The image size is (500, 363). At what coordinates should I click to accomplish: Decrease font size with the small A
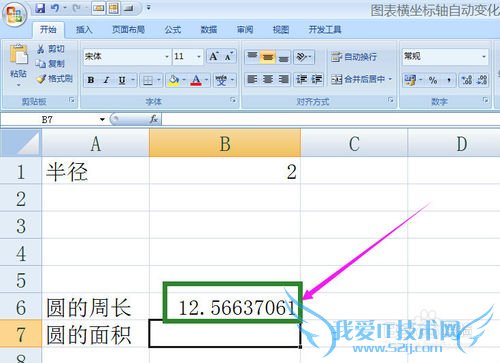229,56
